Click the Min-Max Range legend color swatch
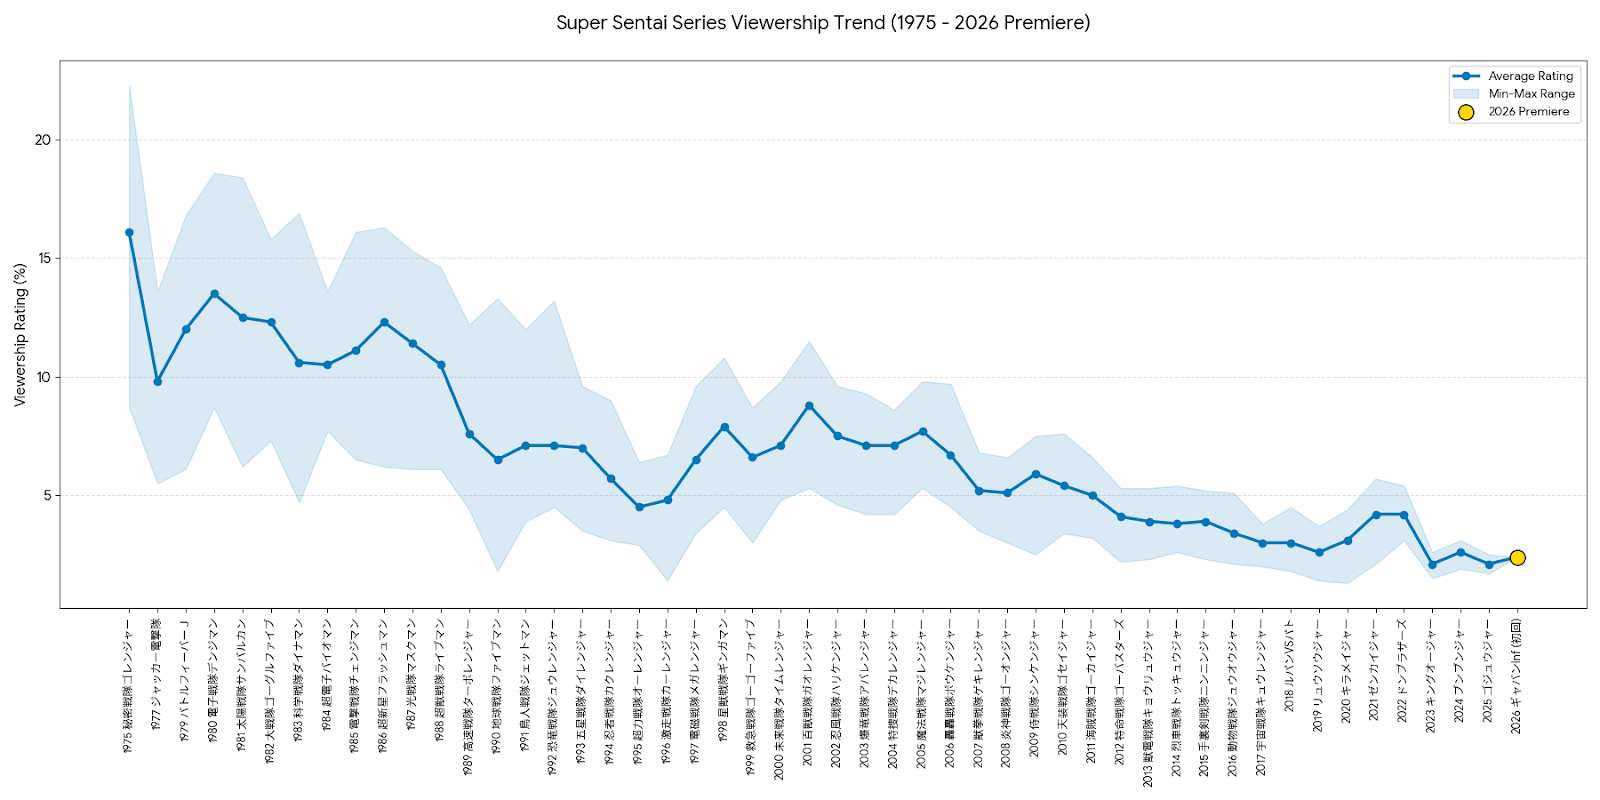The width and height of the screenshot is (1600, 800). pos(1466,94)
